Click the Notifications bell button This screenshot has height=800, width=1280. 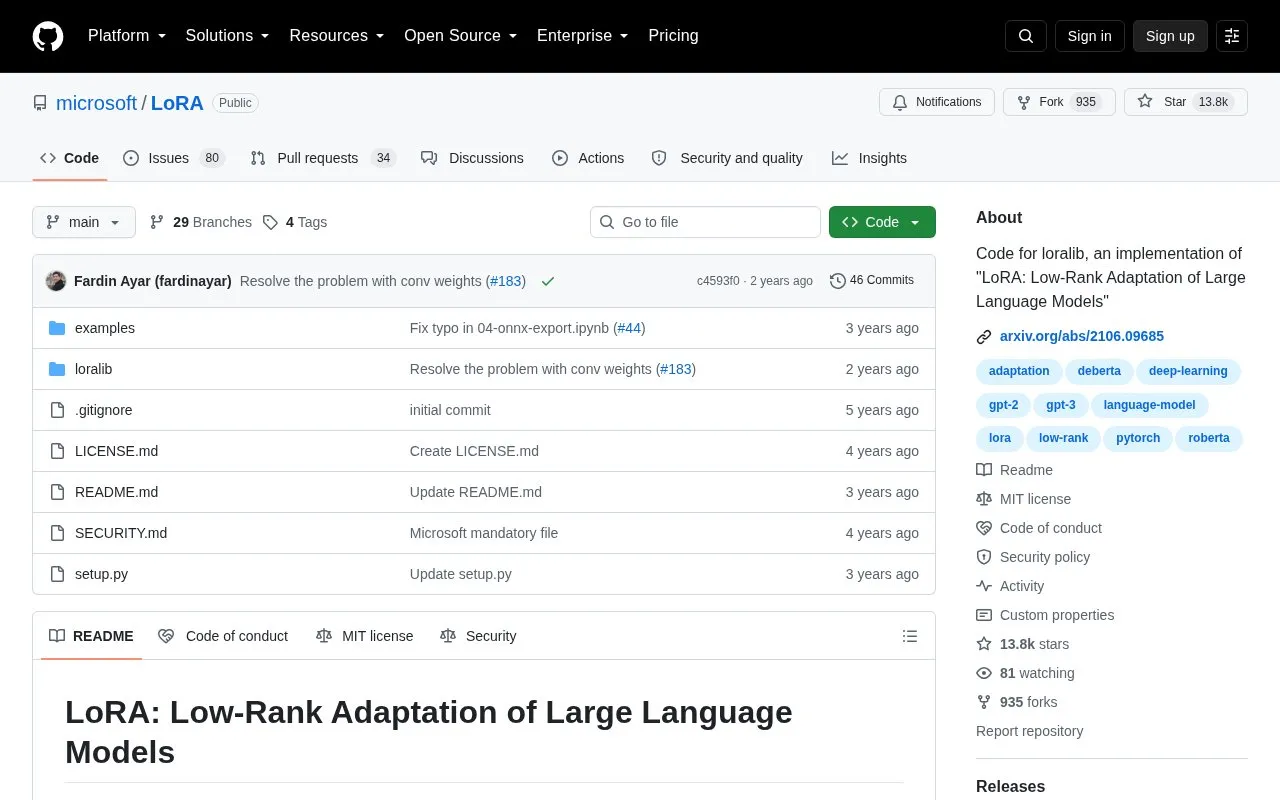(x=937, y=102)
